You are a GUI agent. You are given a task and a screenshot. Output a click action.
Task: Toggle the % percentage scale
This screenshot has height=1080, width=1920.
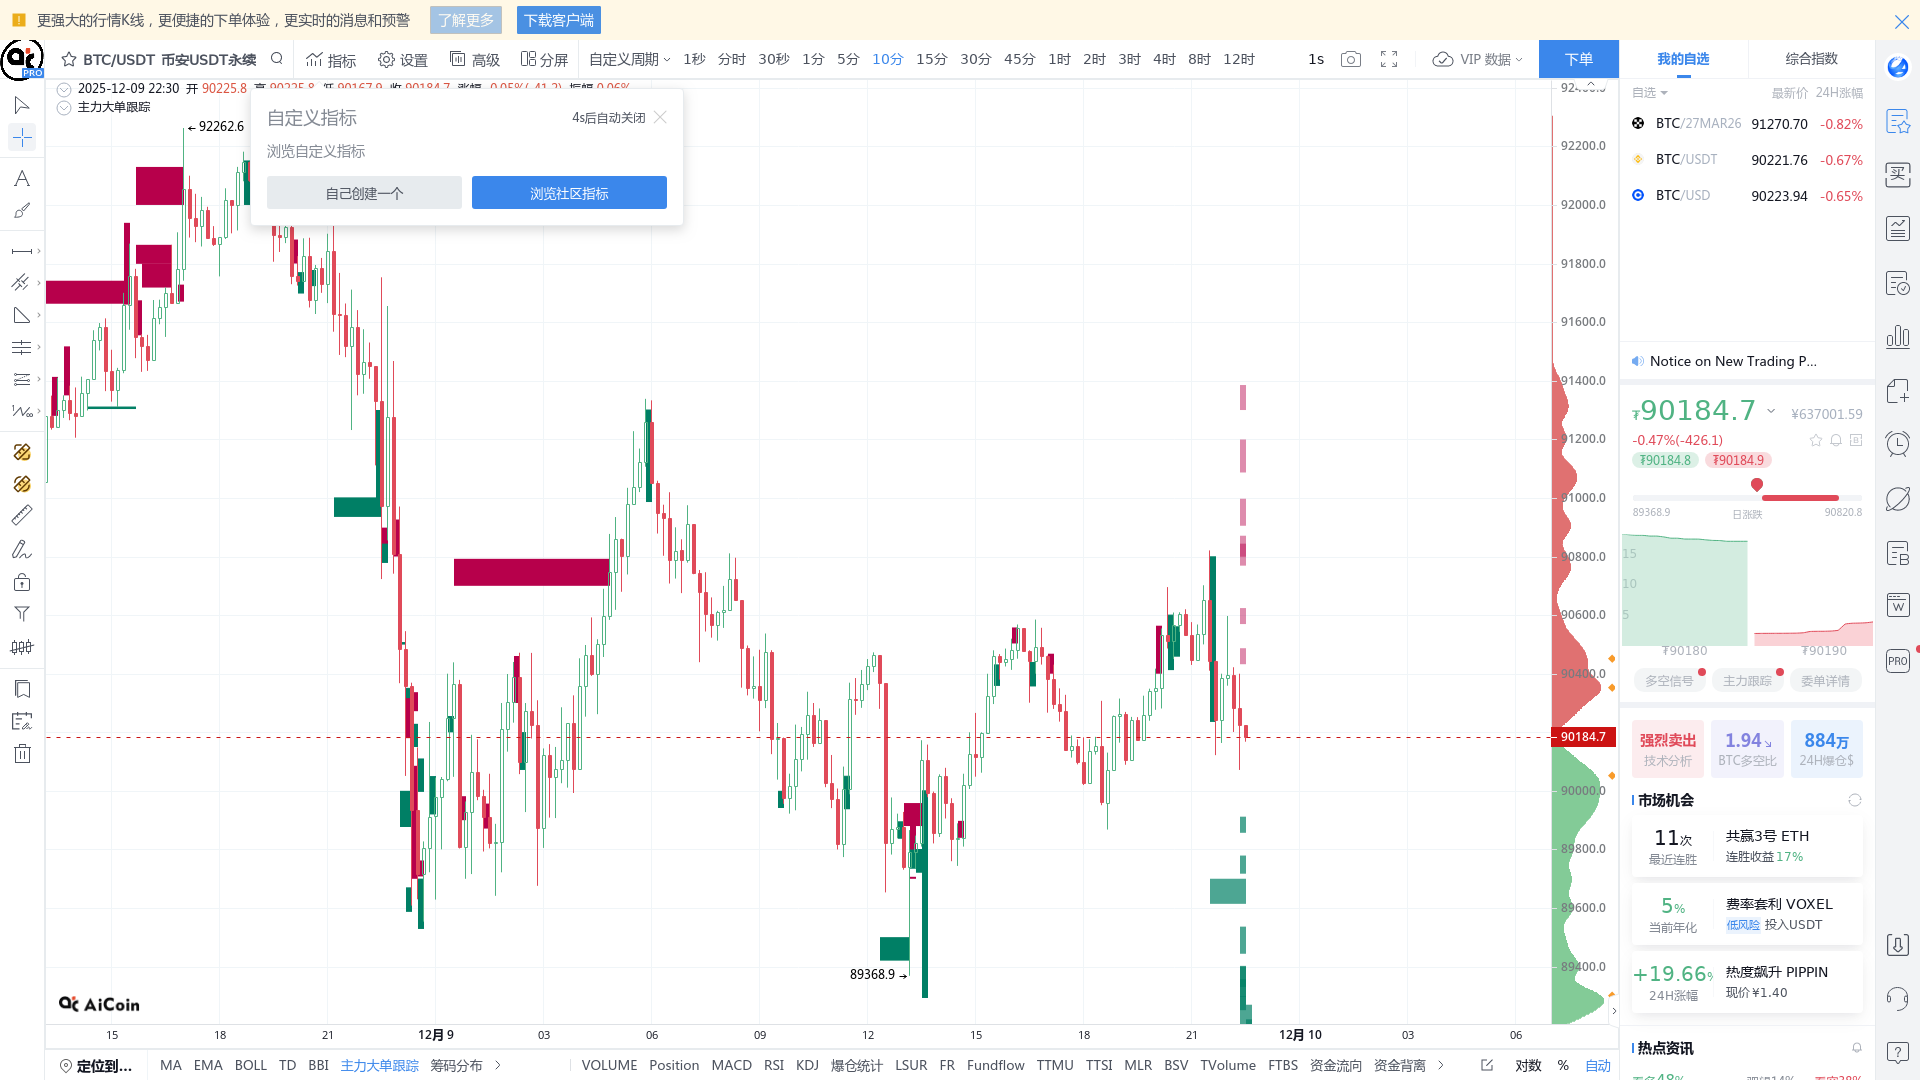coord(1563,1066)
